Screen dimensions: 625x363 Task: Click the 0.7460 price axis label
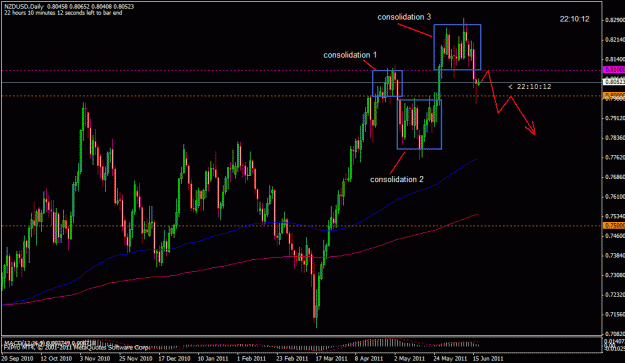point(615,236)
